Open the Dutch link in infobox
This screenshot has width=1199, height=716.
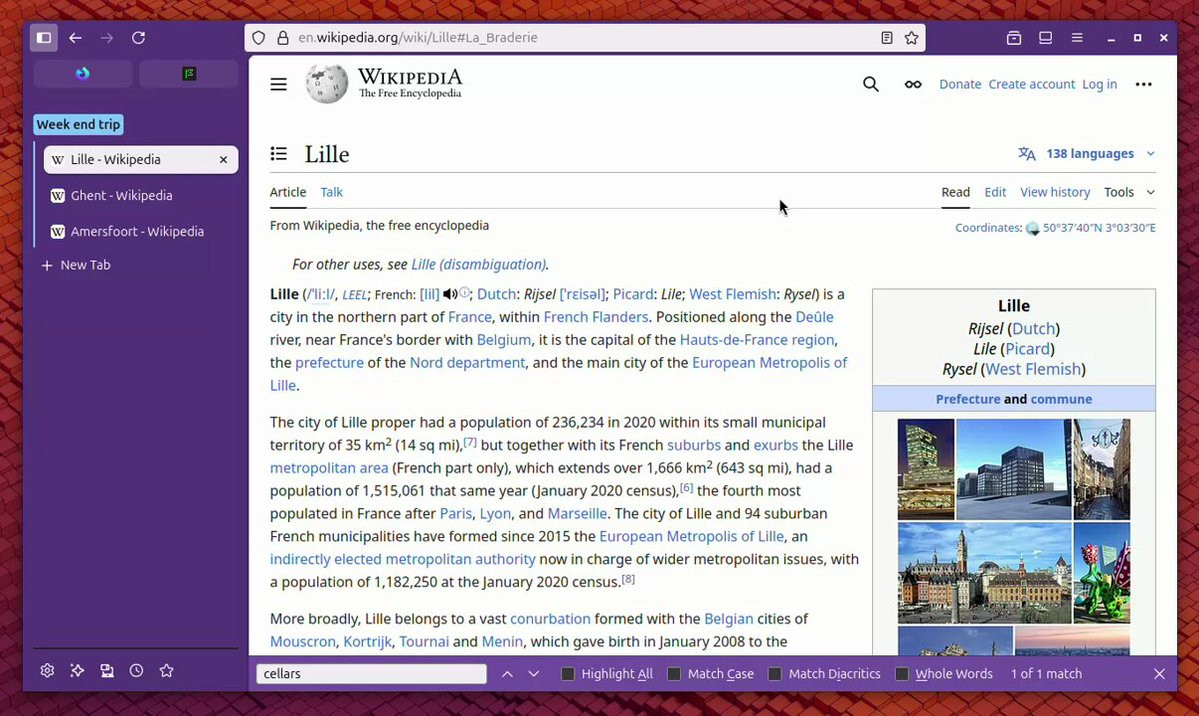pos(1033,329)
